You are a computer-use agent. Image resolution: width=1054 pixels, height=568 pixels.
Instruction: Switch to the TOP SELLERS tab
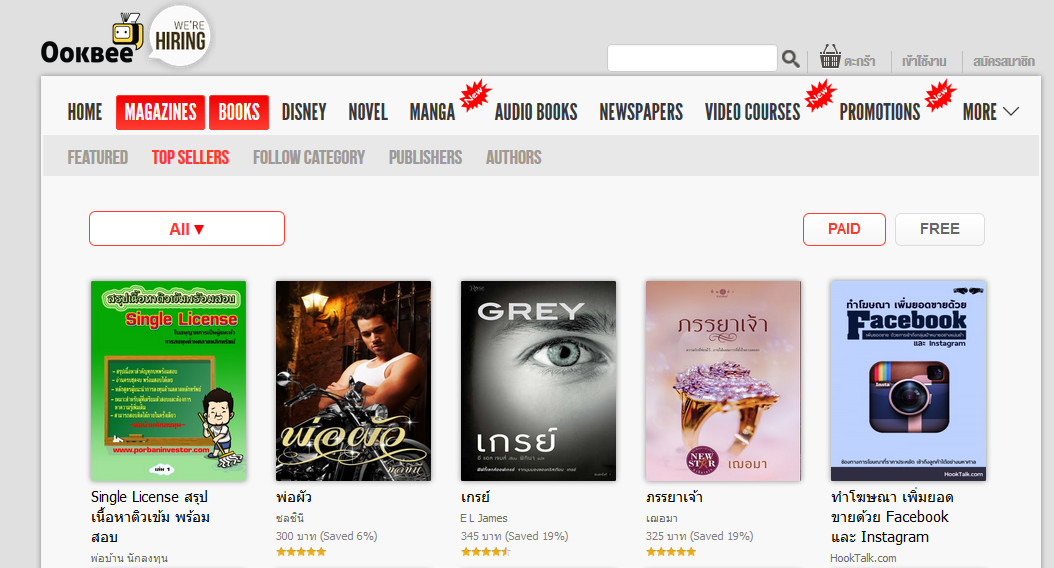tap(190, 157)
